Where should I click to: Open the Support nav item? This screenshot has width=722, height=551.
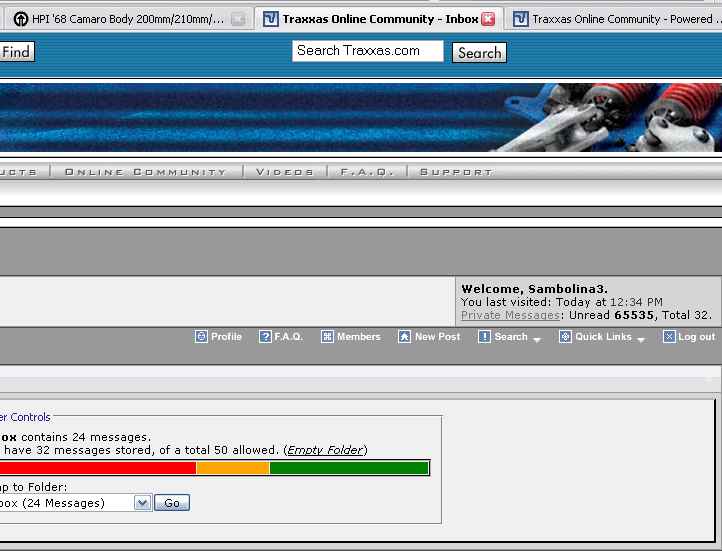pos(456,172)
